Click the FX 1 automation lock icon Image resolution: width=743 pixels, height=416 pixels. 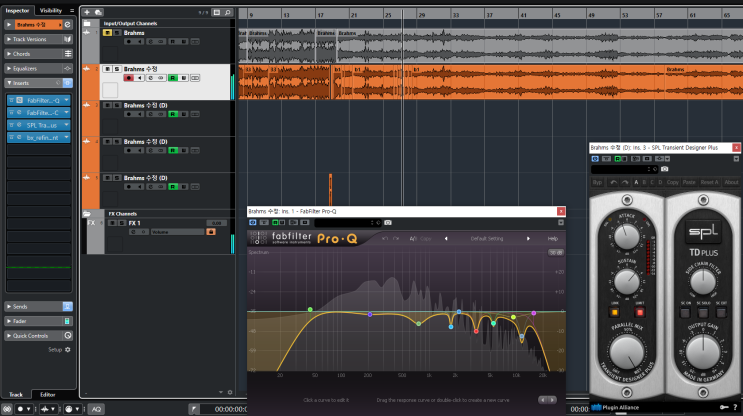211,232
